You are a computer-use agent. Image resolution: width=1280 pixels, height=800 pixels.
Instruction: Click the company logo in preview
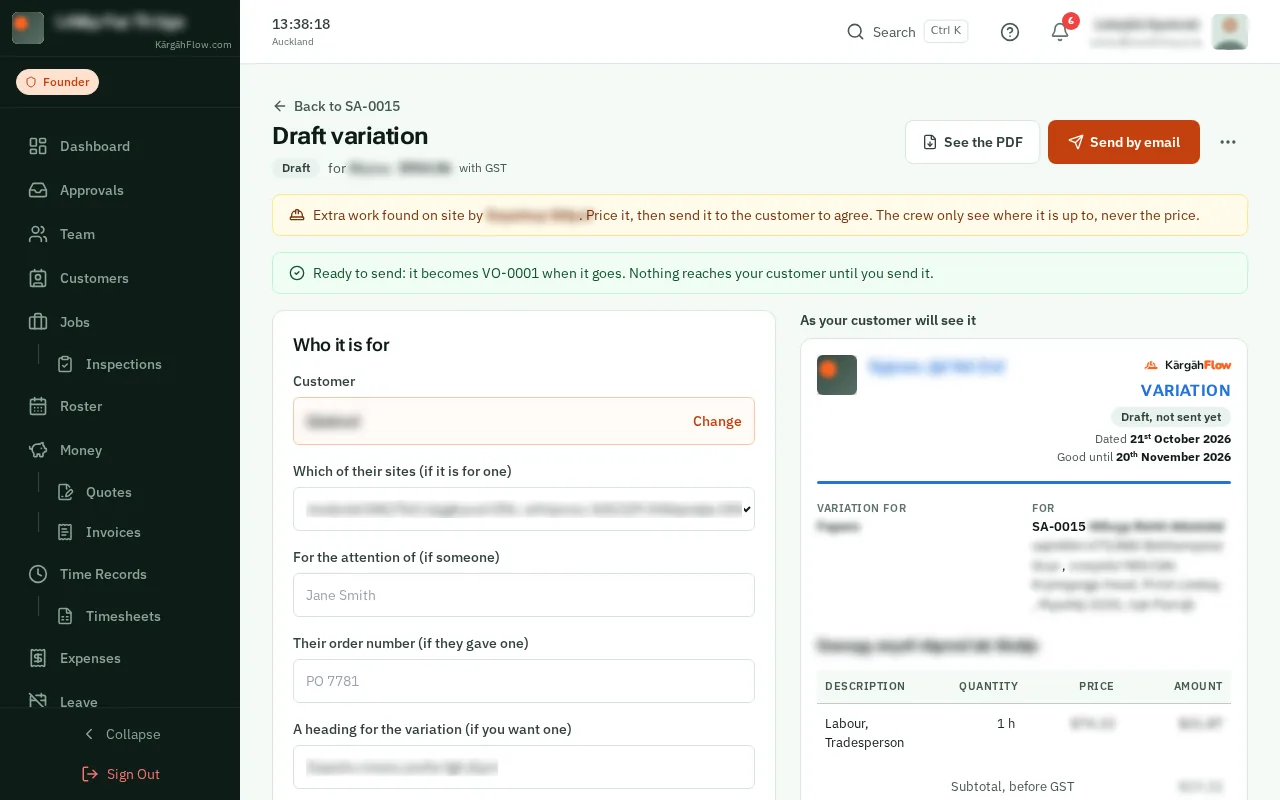pos(837,375)
